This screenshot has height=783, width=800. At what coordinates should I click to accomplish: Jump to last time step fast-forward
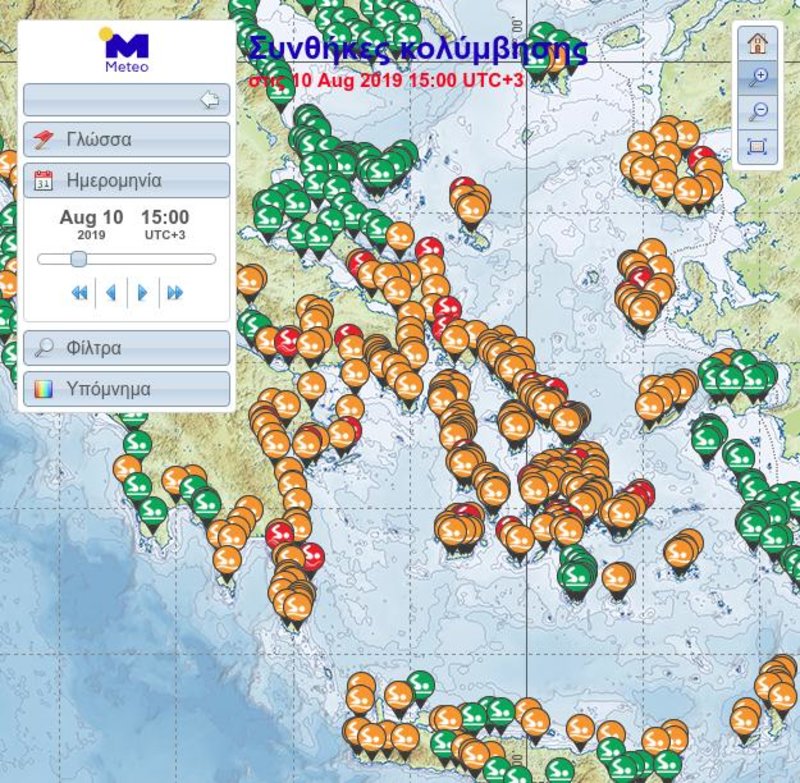(x=174, y=293)
